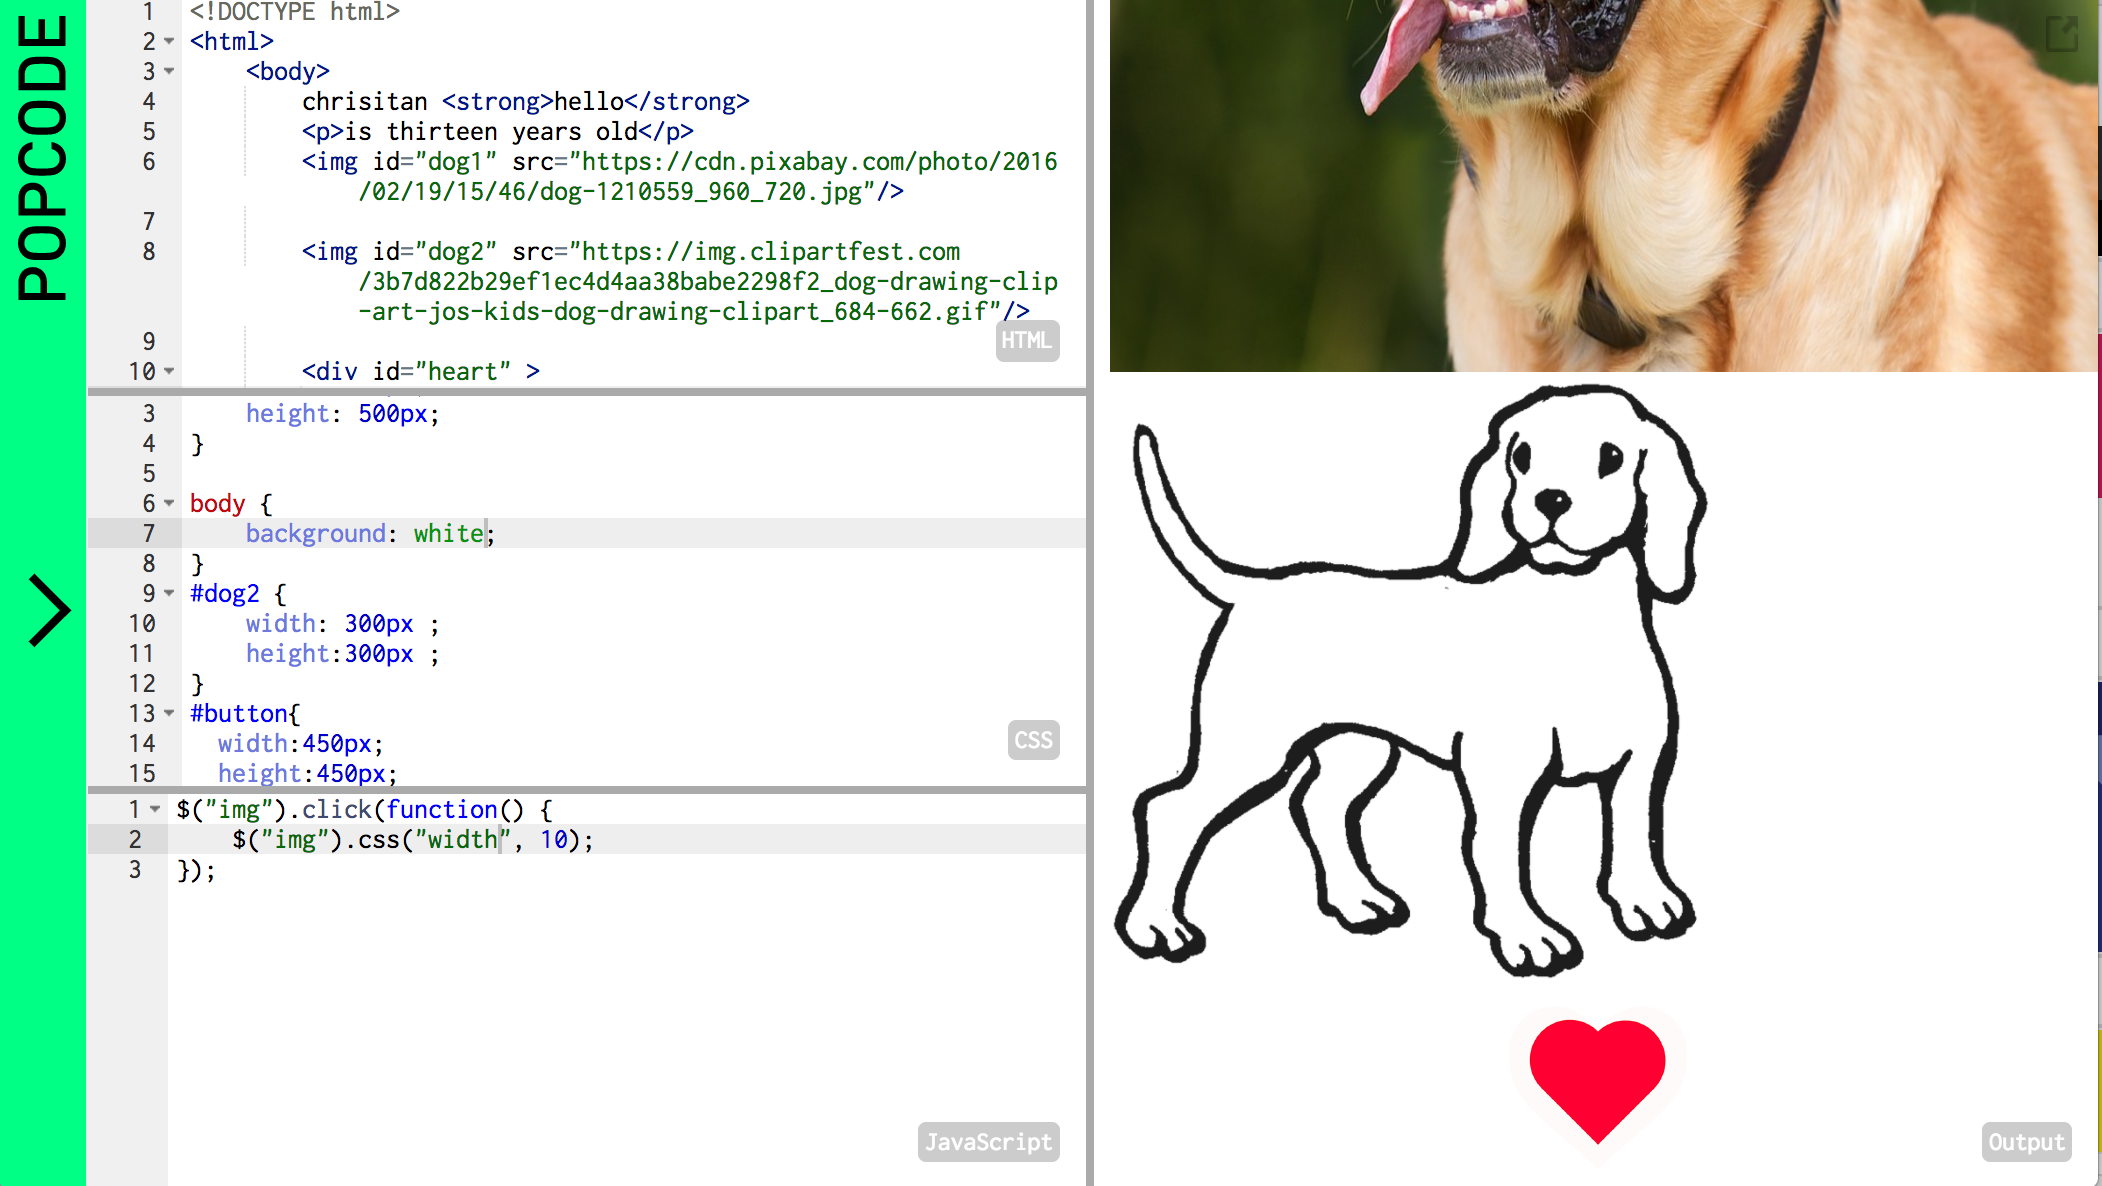Click the CSS editor label
2102x1186 pixels.
1033,740
